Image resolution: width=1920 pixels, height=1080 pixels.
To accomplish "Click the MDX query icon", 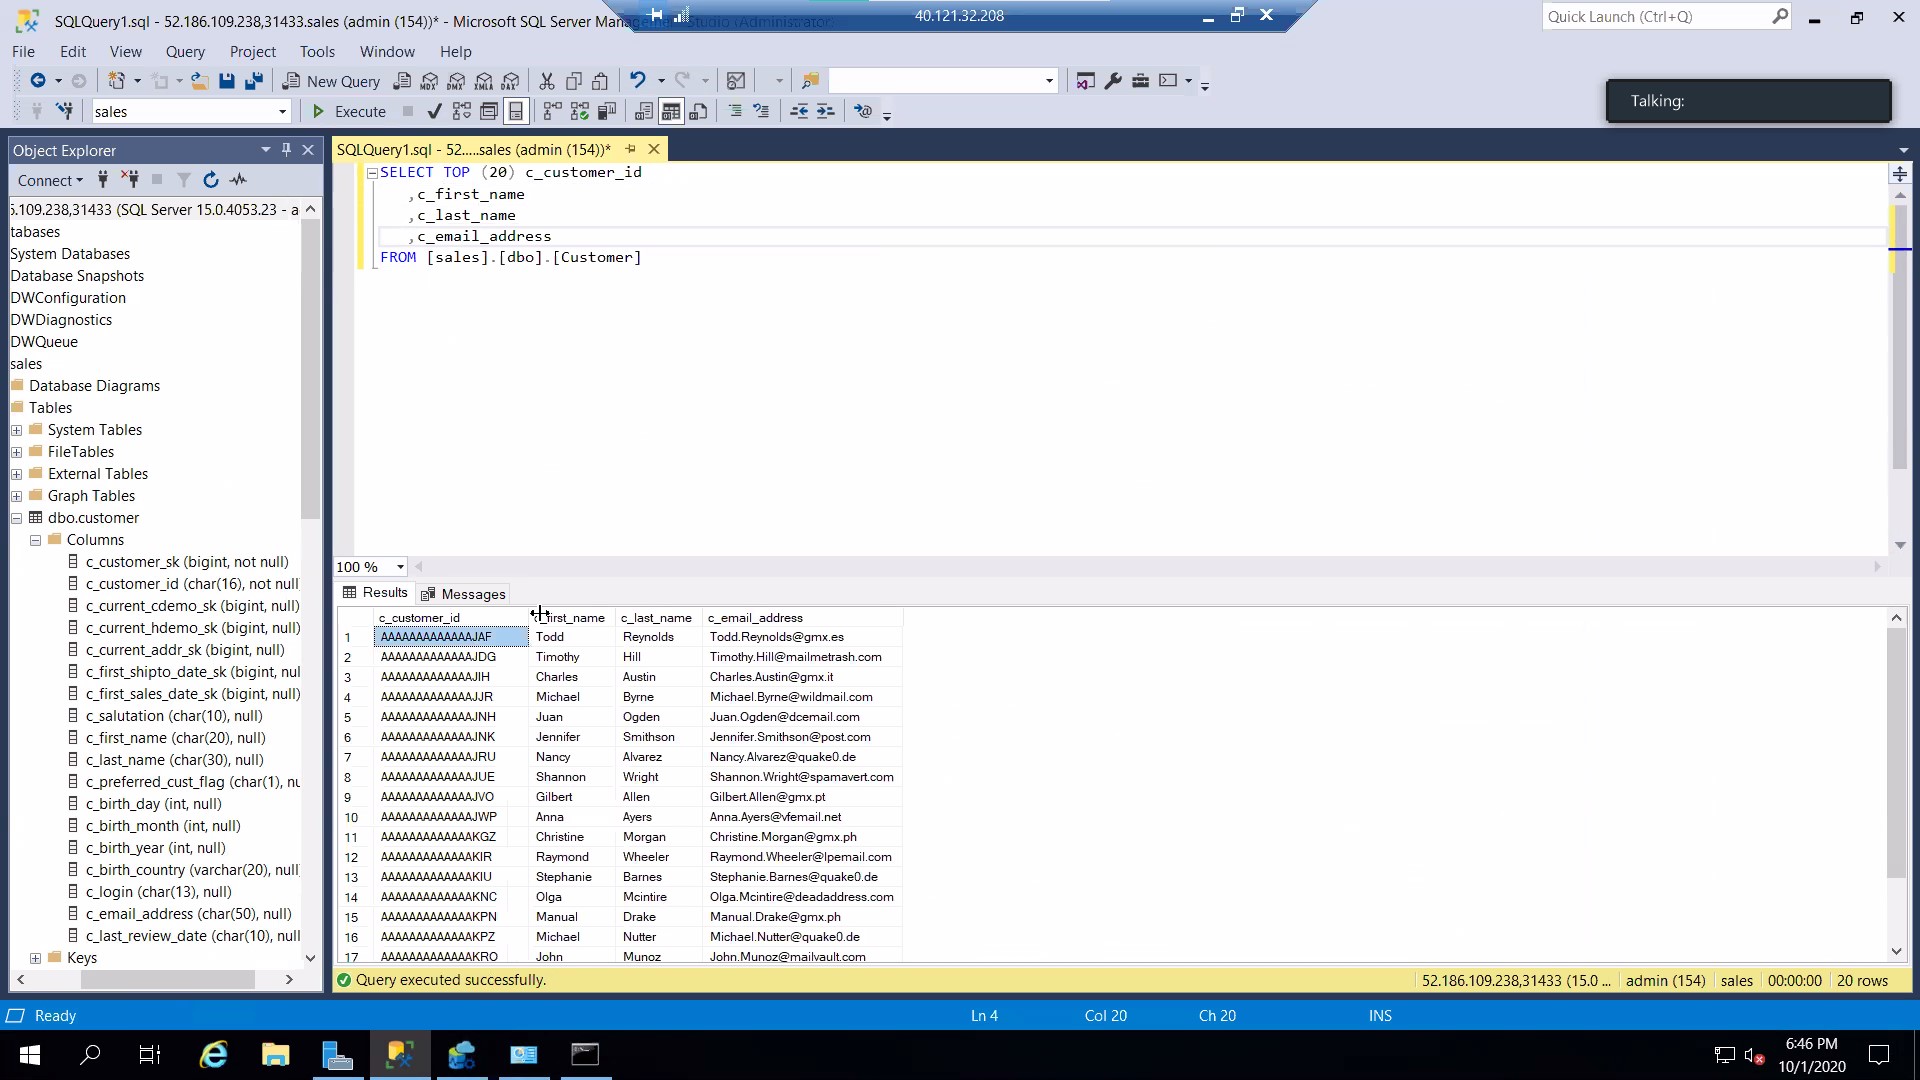I will (x=429, y=81).
